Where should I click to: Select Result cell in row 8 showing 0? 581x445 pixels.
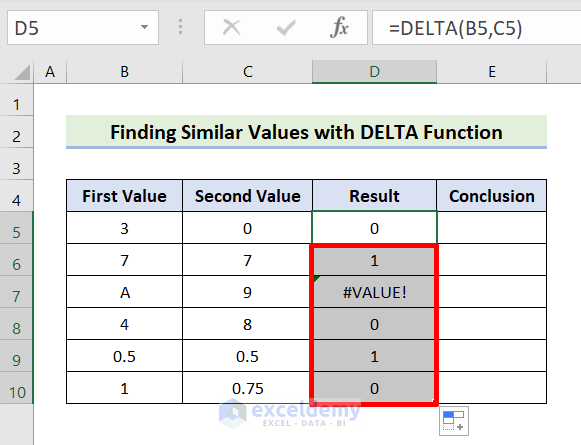374,324
